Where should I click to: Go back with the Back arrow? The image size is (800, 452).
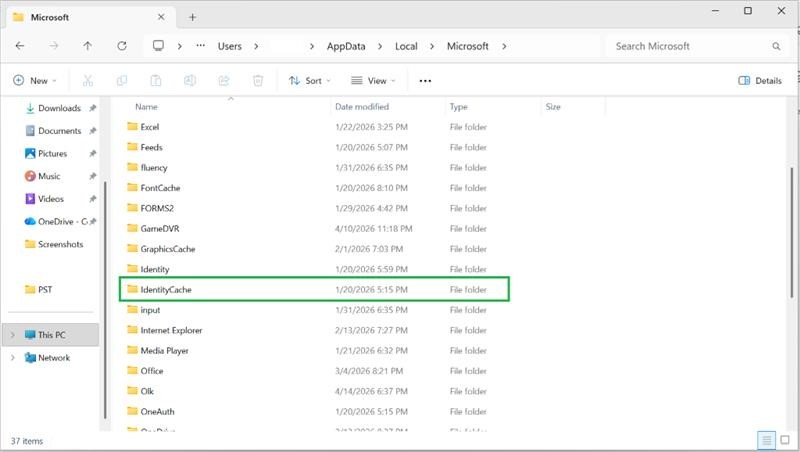tap(20, 46)
